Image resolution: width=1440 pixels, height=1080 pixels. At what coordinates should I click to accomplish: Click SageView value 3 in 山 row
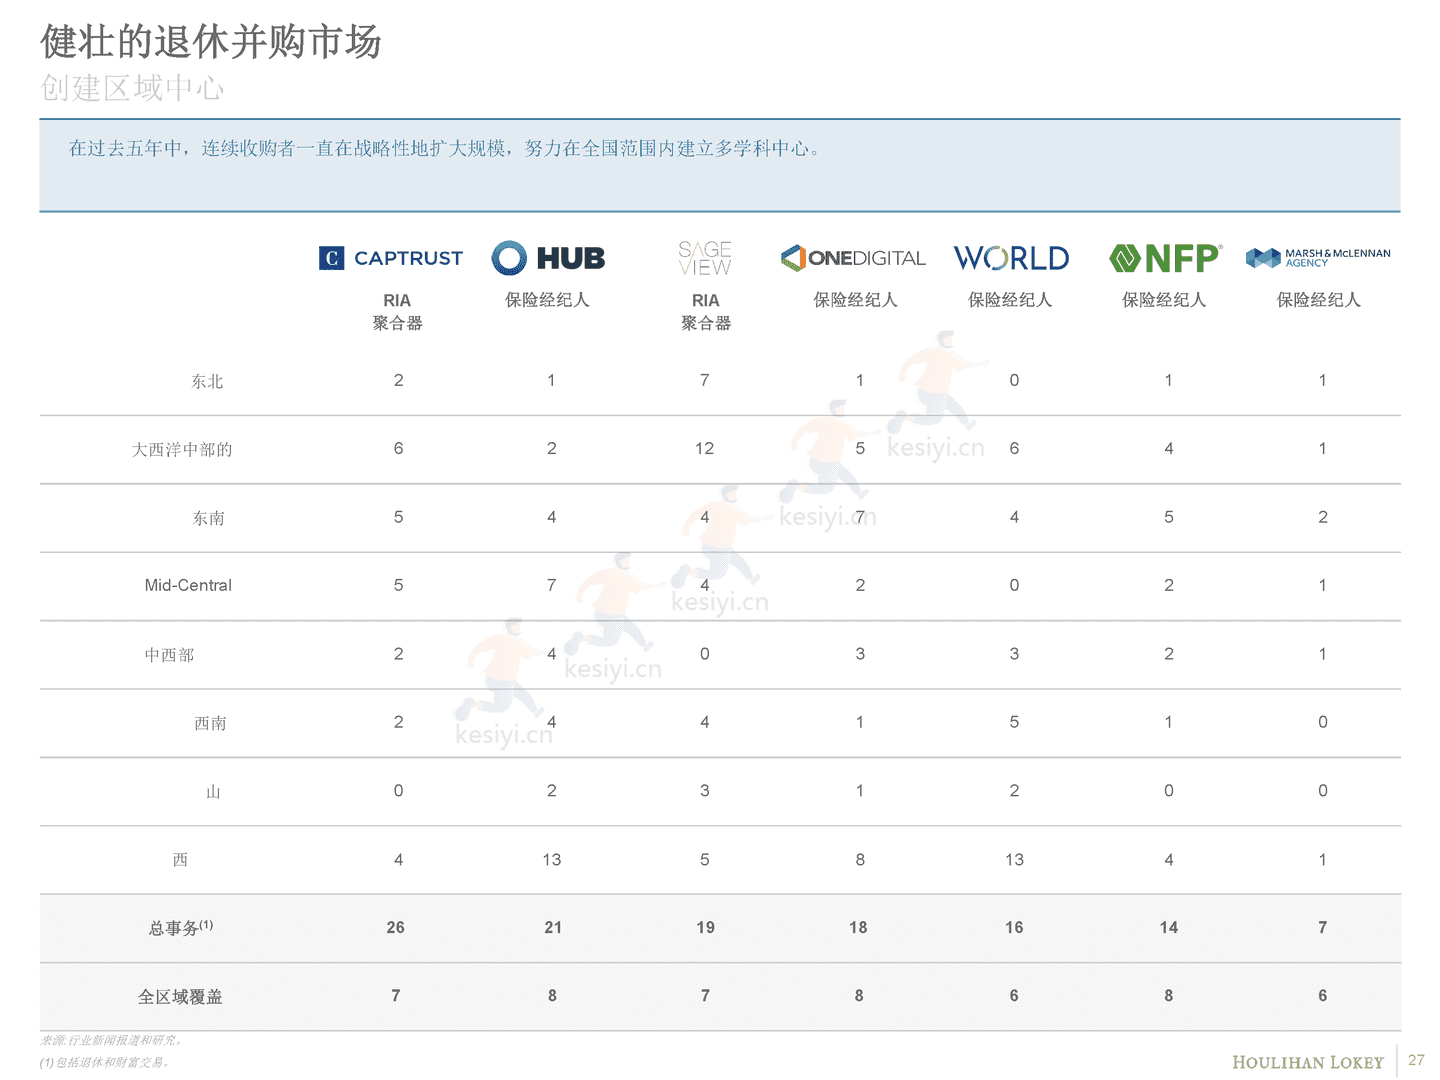pyautogui.click(x=705, y=791)
